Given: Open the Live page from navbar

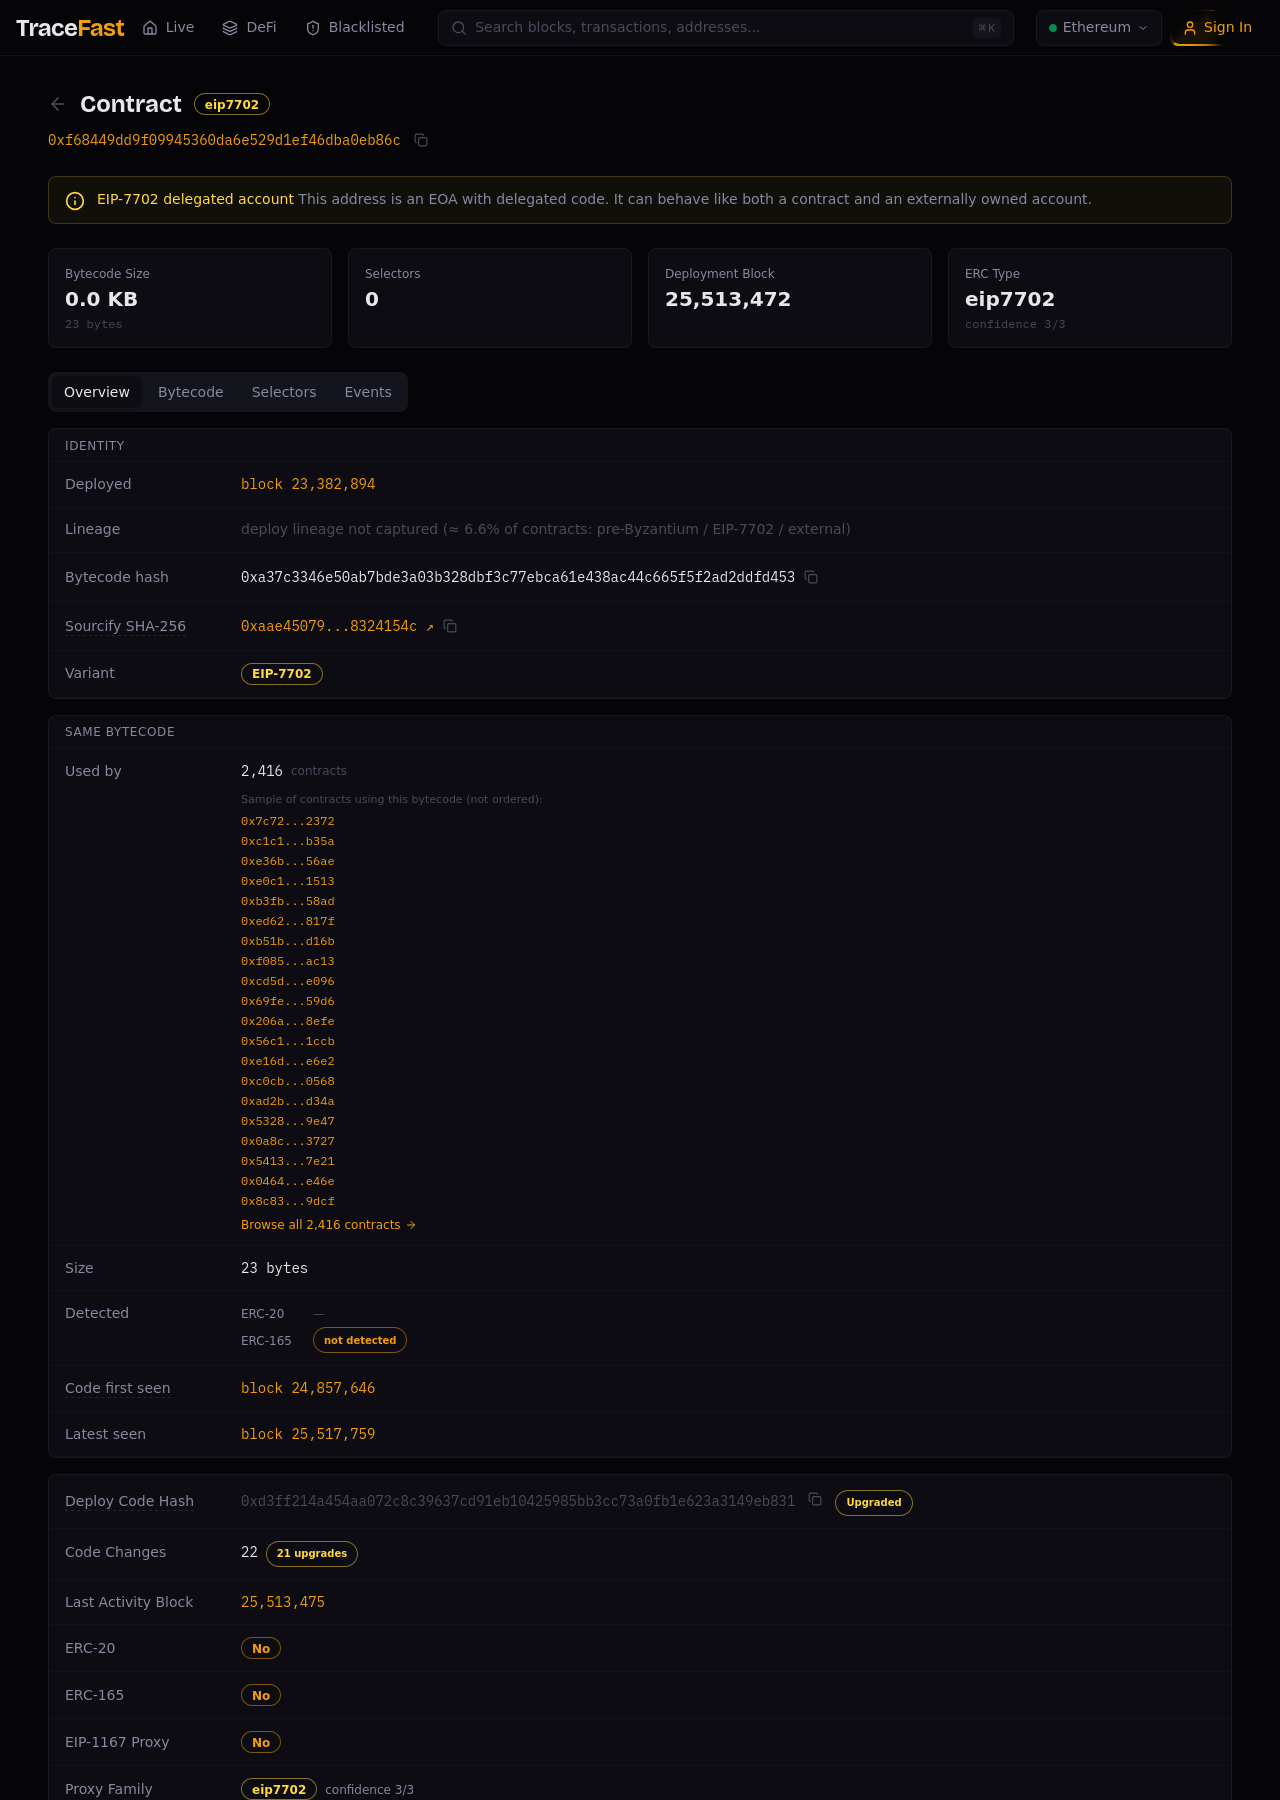Looking at the screenshot, I should [168, 28].
